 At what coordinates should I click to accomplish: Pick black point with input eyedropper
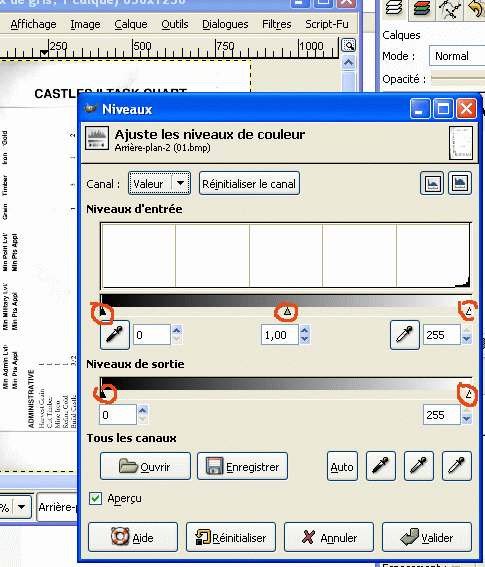(x=115, y=334)
